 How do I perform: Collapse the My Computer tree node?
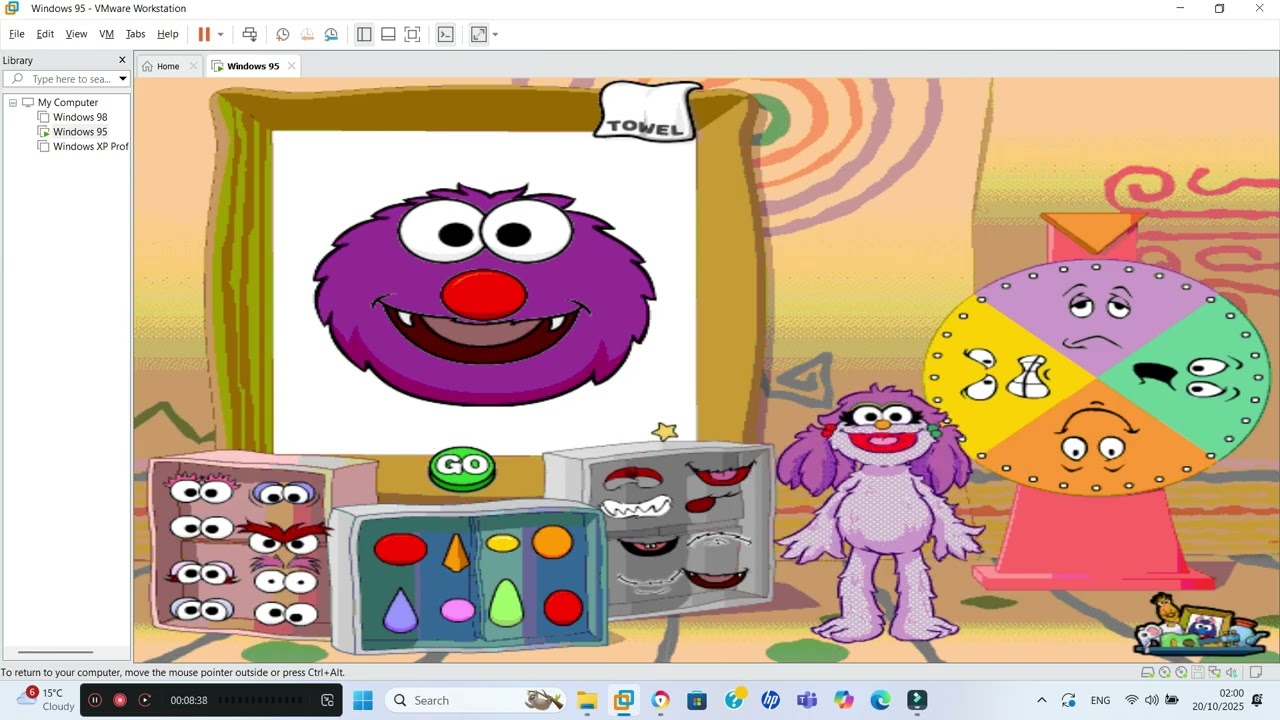[x=13, y=103]
